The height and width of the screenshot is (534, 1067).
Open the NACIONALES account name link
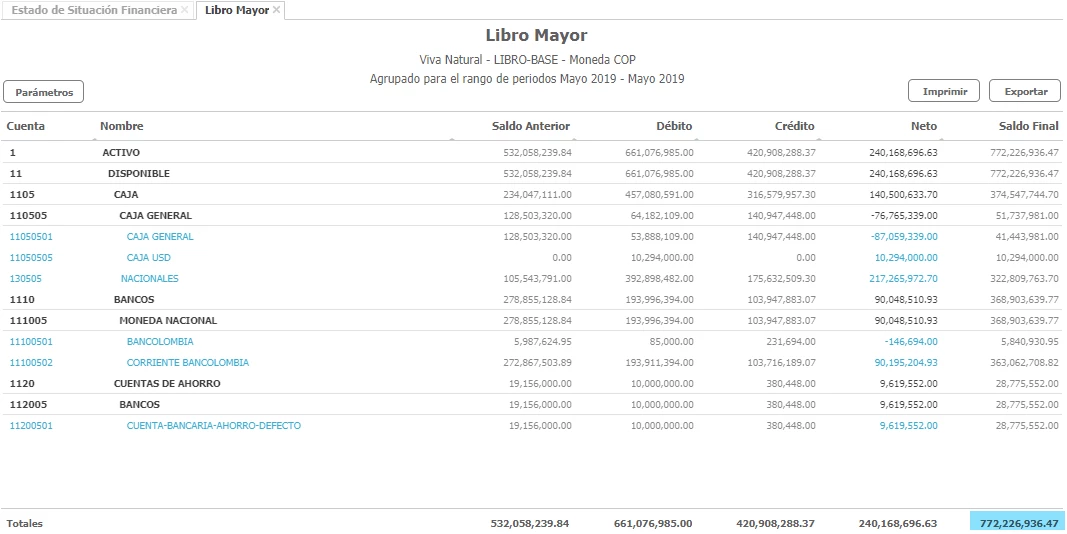pyautogui.click(x=149, y=279)
